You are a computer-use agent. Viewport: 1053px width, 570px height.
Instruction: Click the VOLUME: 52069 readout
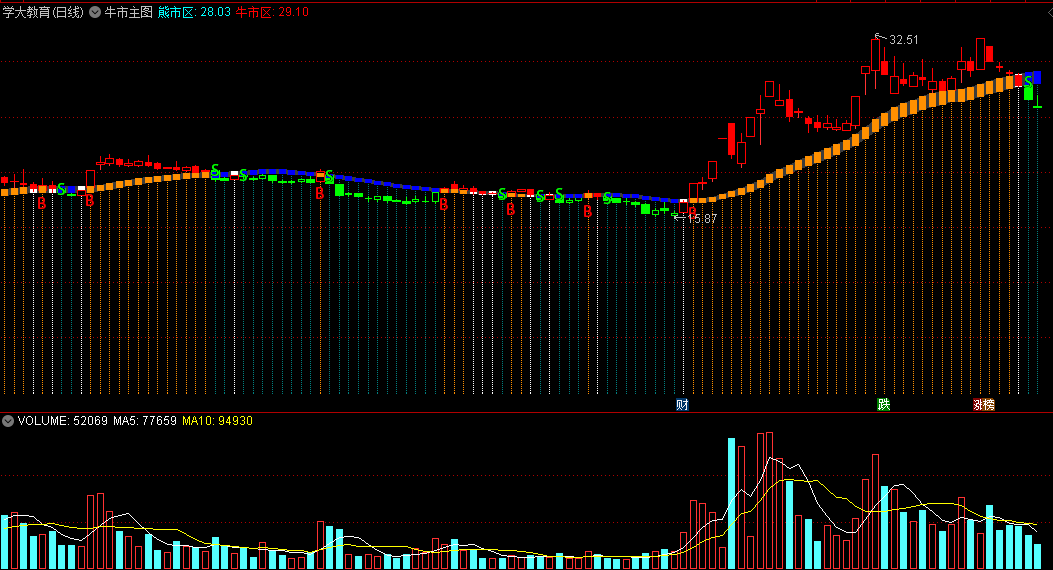click(62, 421)
